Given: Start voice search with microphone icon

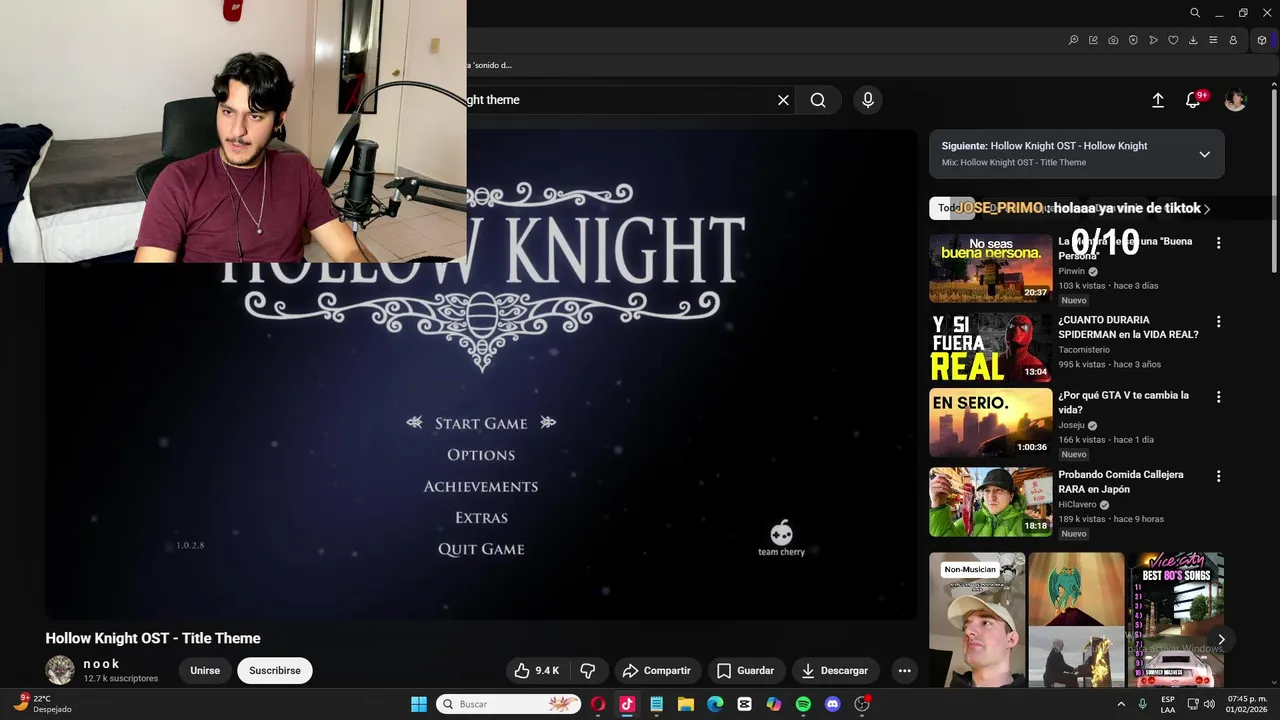Looking at the screenshot, I should (x=868, y=100).
